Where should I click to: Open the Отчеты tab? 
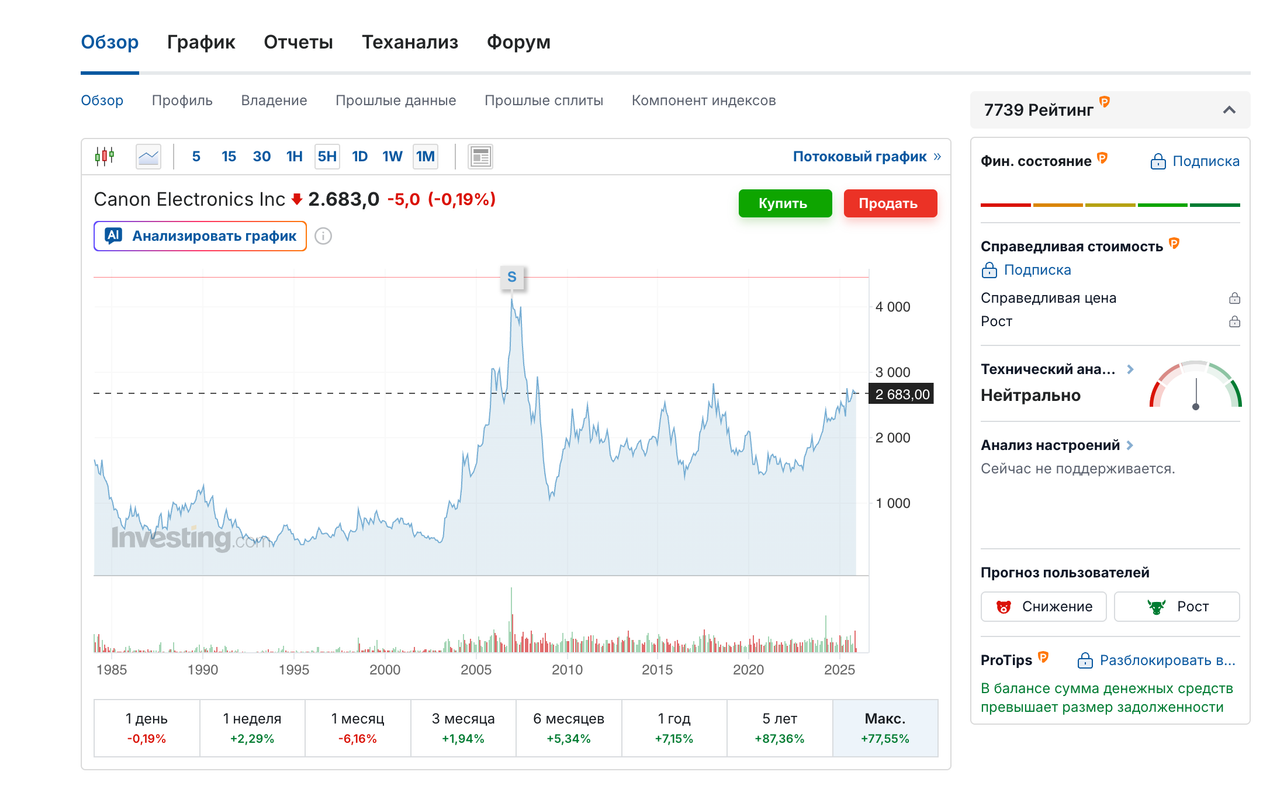tap(298, 42)
